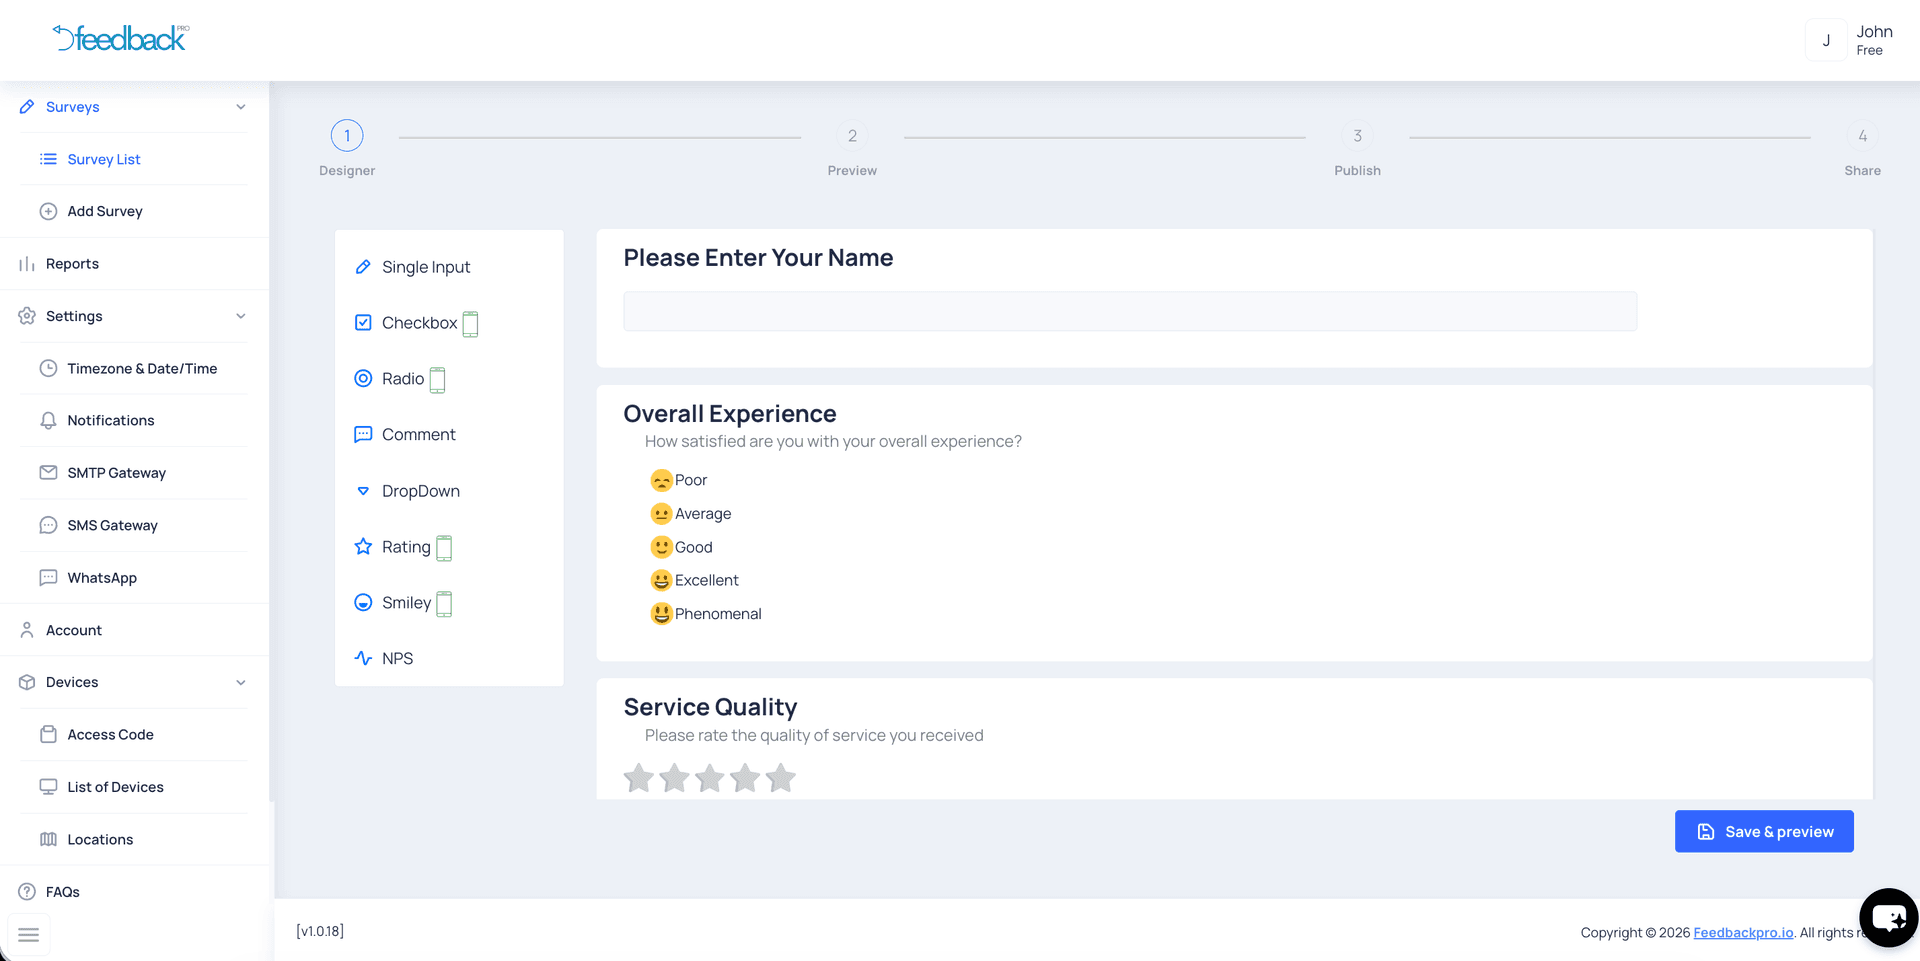Select the NPS question type
1920x961 pixels.
(x=397, y=657)
